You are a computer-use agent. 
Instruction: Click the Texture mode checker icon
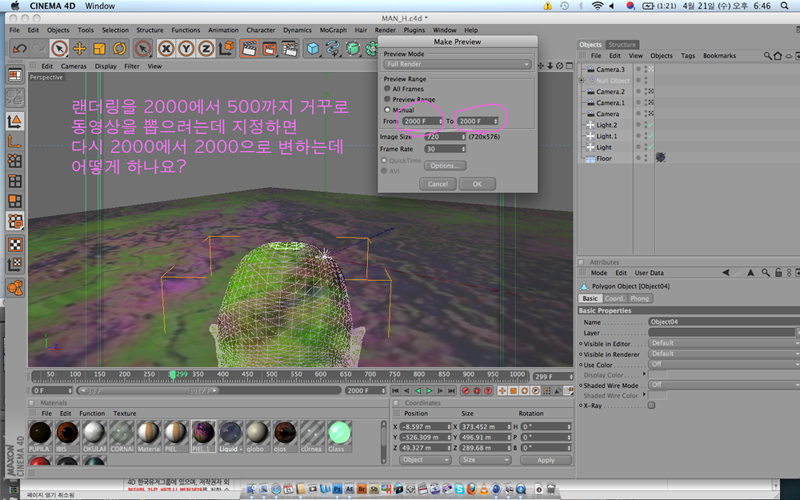tap(15, 245)
